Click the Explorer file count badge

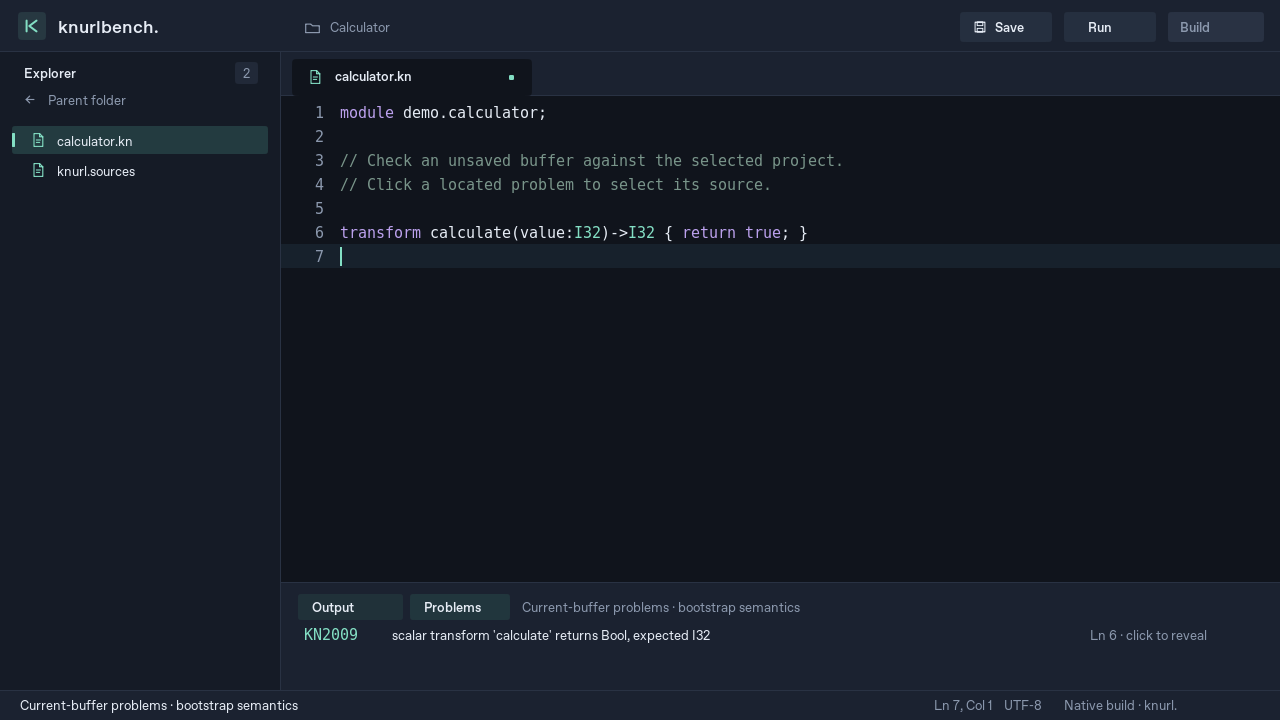point(246,73)
